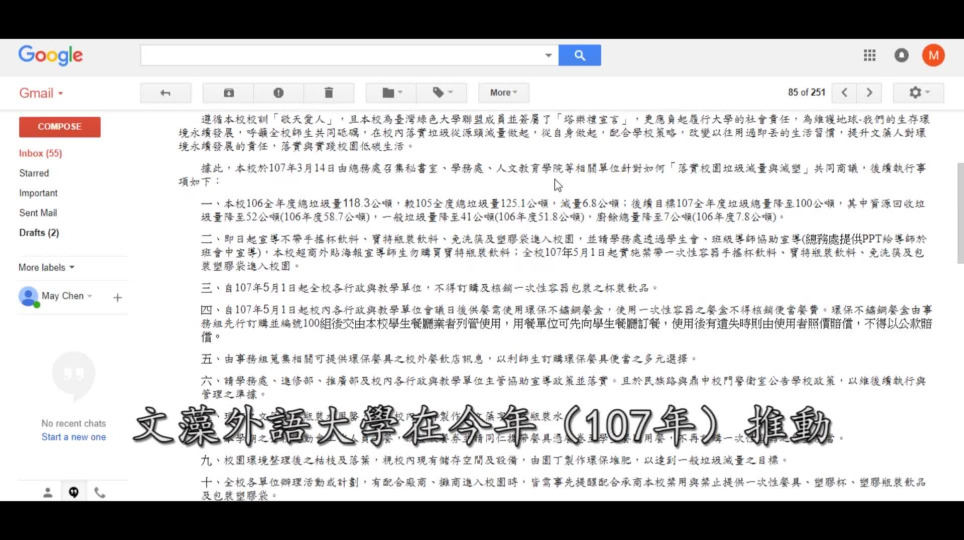
Task: Expand the More actions dropdown
Action: [505, 93]
